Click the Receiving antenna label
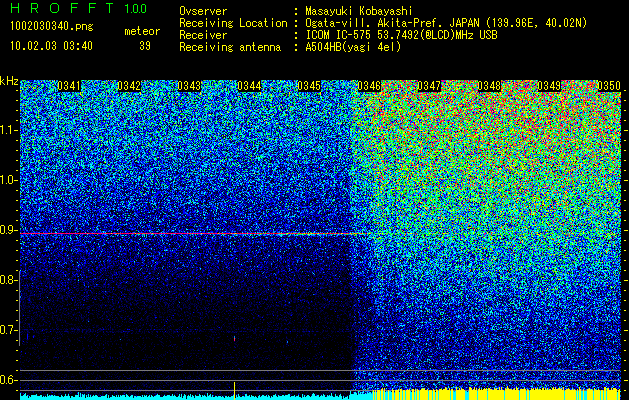 coord(230,47)
